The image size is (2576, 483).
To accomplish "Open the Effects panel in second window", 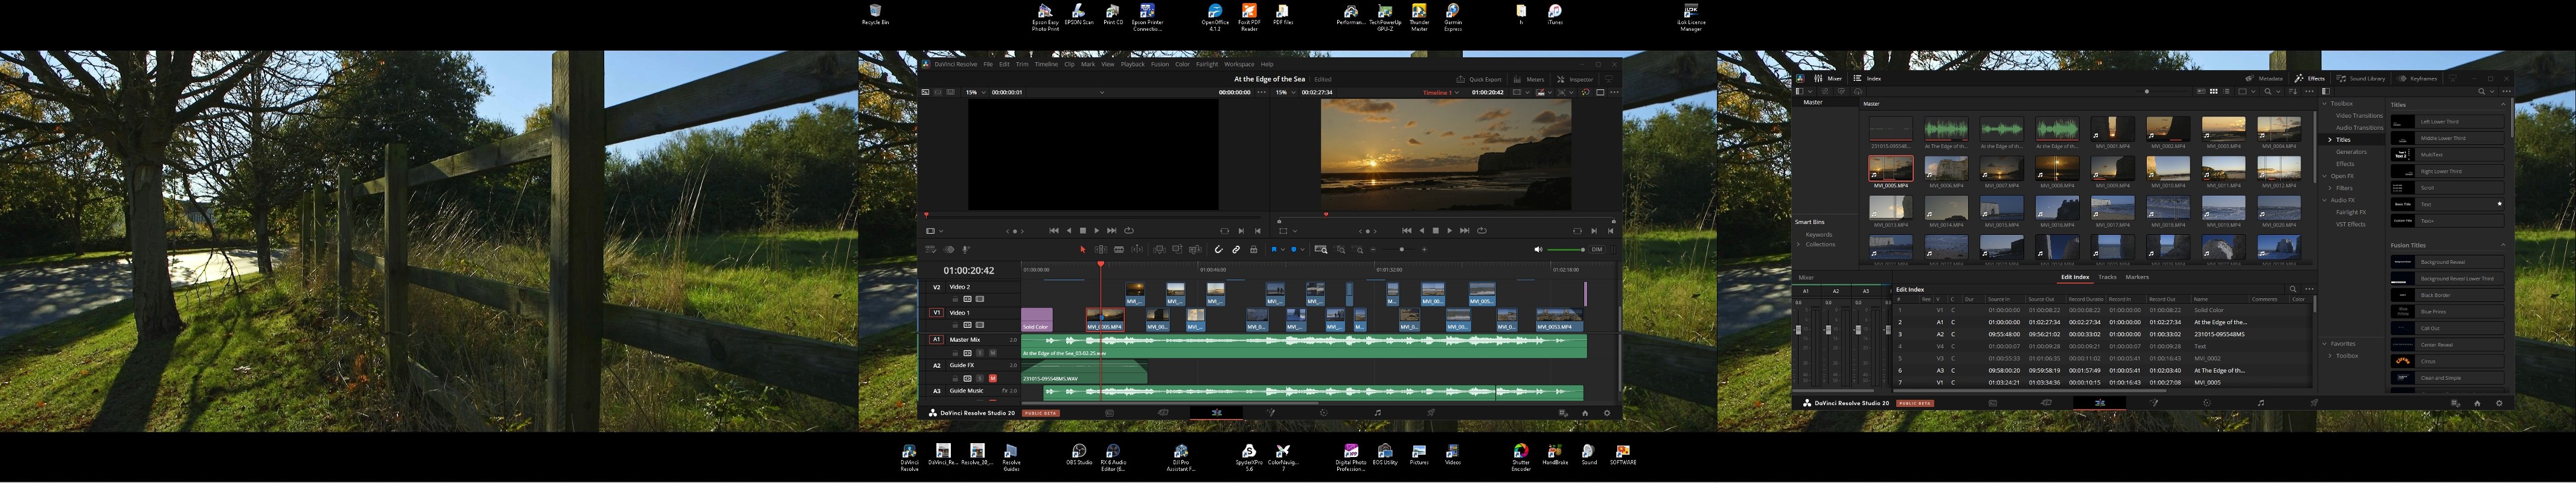I will 2310,78.
